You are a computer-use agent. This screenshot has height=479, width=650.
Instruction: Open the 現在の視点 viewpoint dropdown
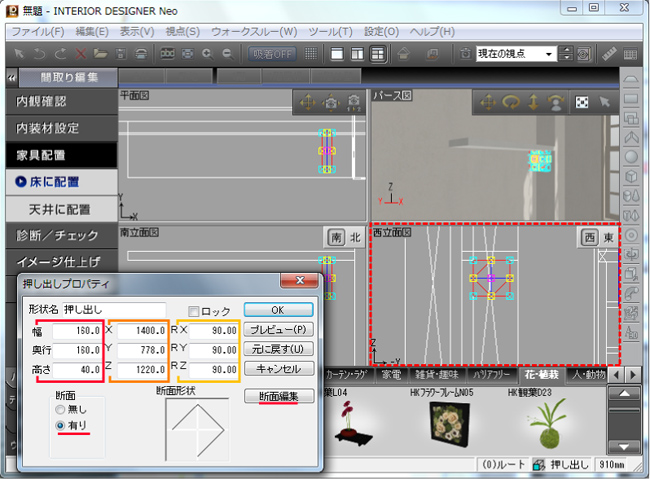(x=550, y=53)
